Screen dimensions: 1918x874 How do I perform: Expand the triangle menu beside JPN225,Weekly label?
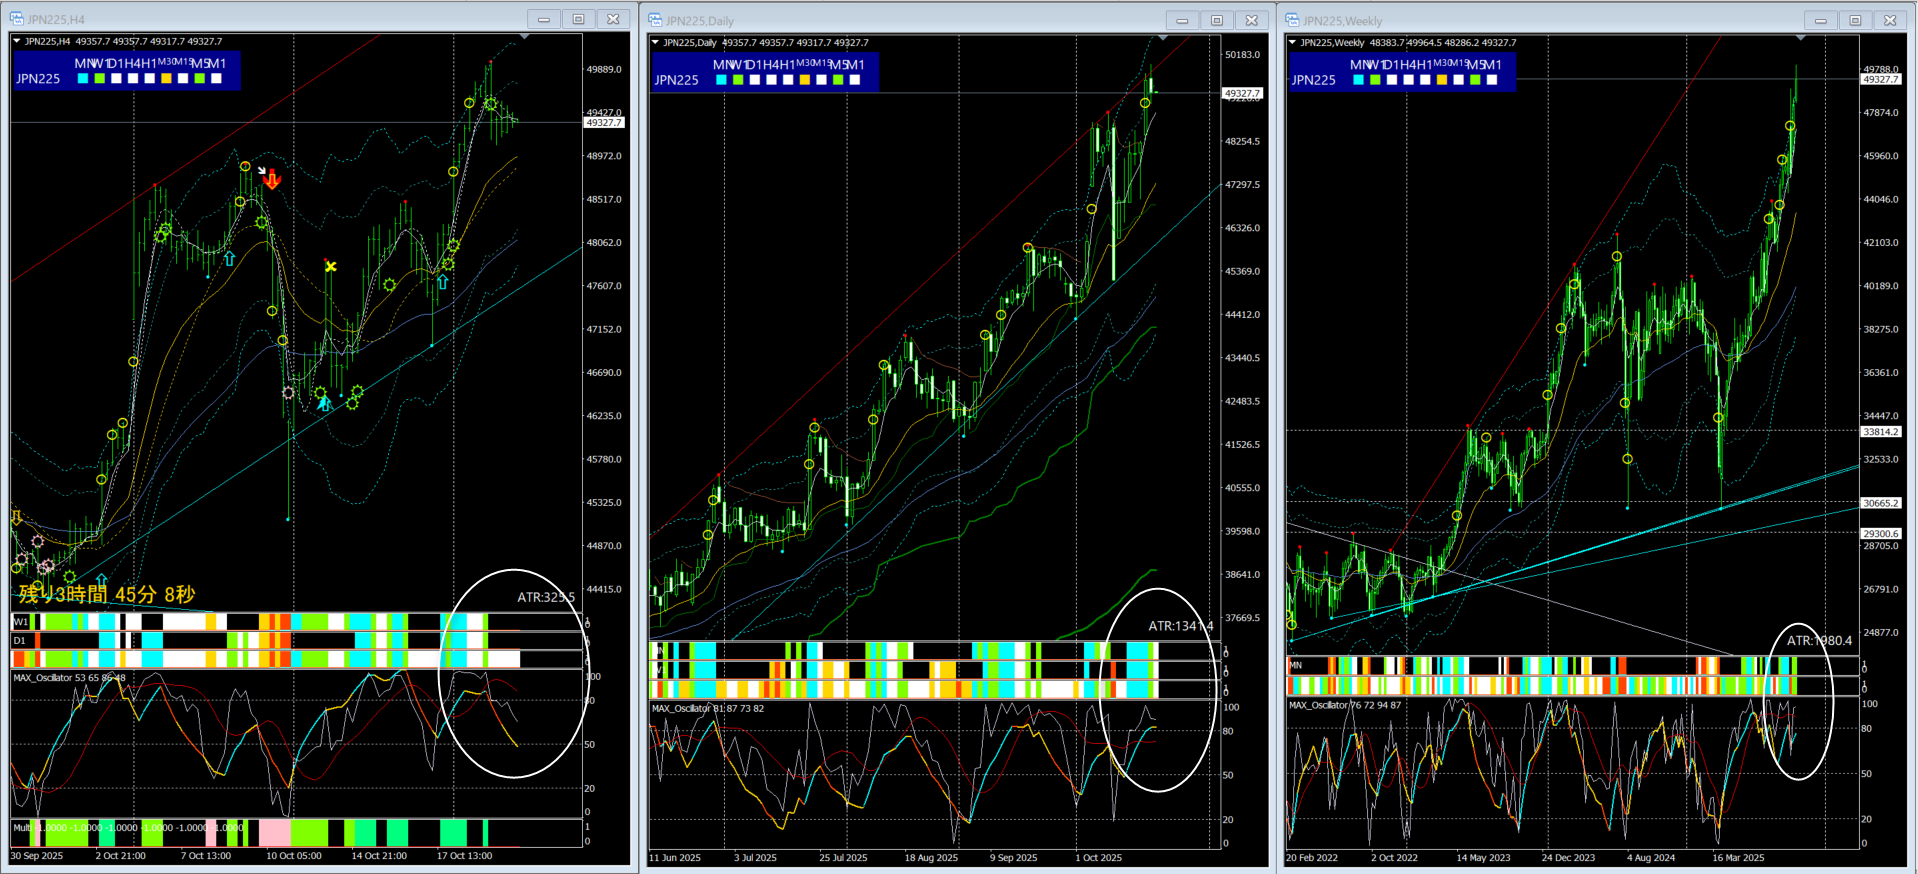tap(1292, 42)
